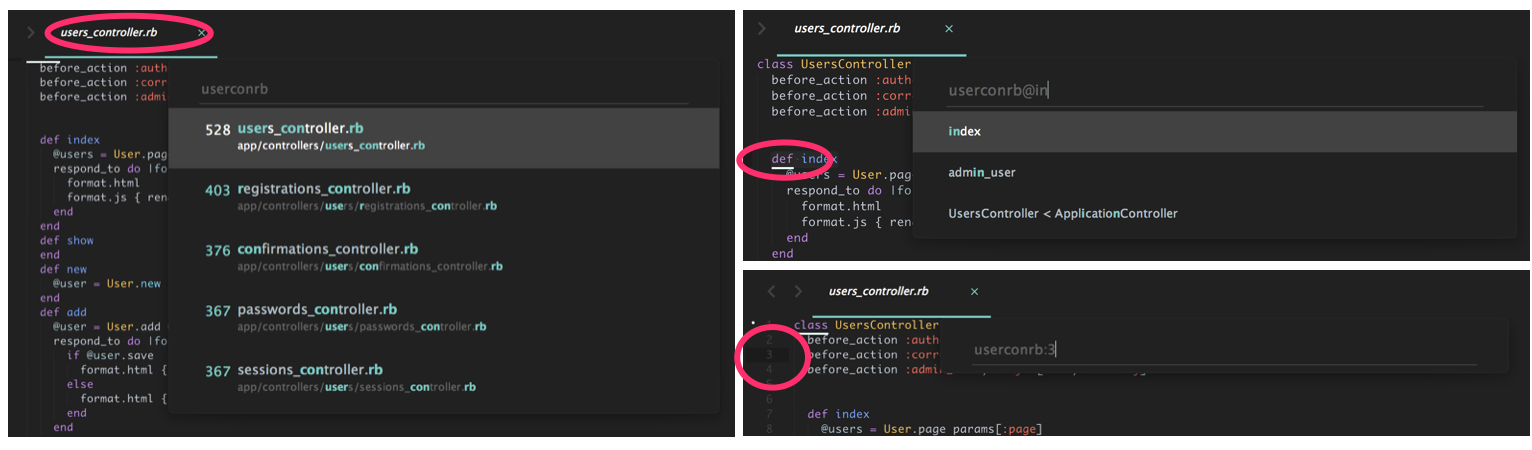This screenshot has height=450, width=1532.
Task: Click the back arrow in the bottom-right panel
Action: coord(771,292)
